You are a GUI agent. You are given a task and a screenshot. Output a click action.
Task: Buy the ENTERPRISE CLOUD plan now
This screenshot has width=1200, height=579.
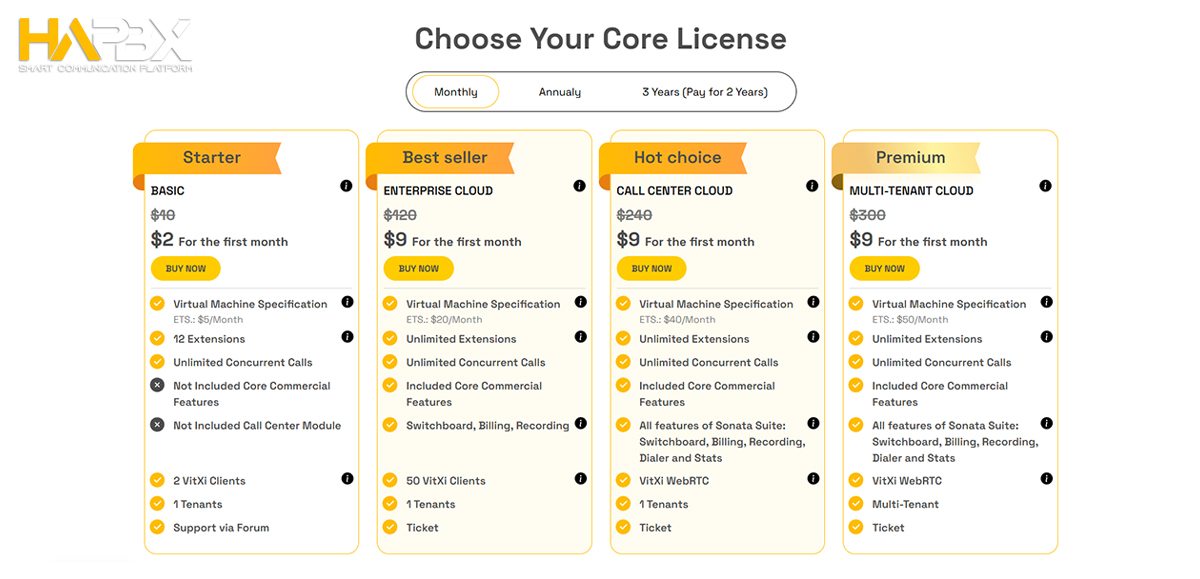pos(419,268)
